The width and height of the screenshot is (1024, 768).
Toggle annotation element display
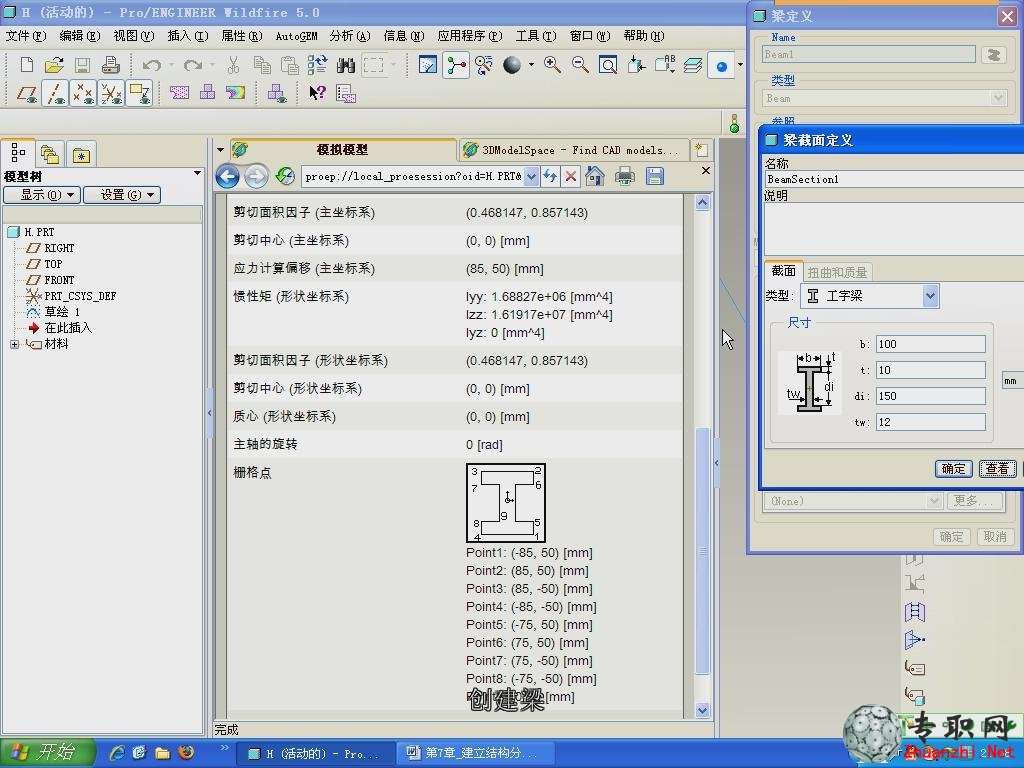pyautogui.click(x=140, y=93)
